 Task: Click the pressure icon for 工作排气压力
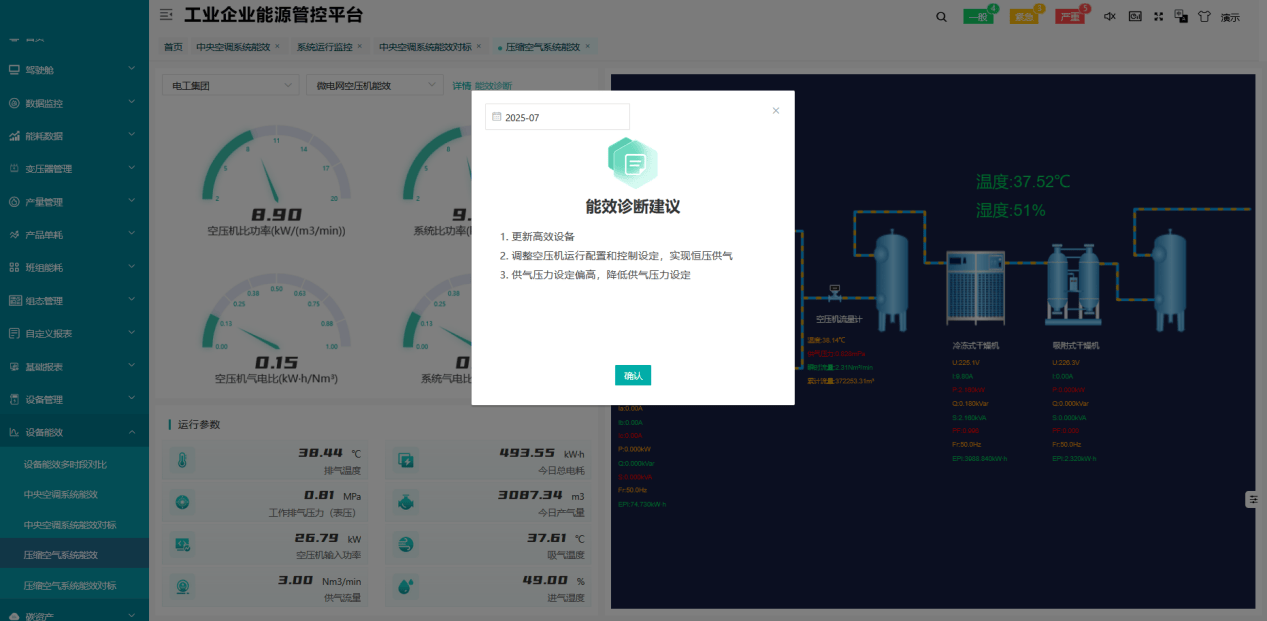tap(182, 503)
